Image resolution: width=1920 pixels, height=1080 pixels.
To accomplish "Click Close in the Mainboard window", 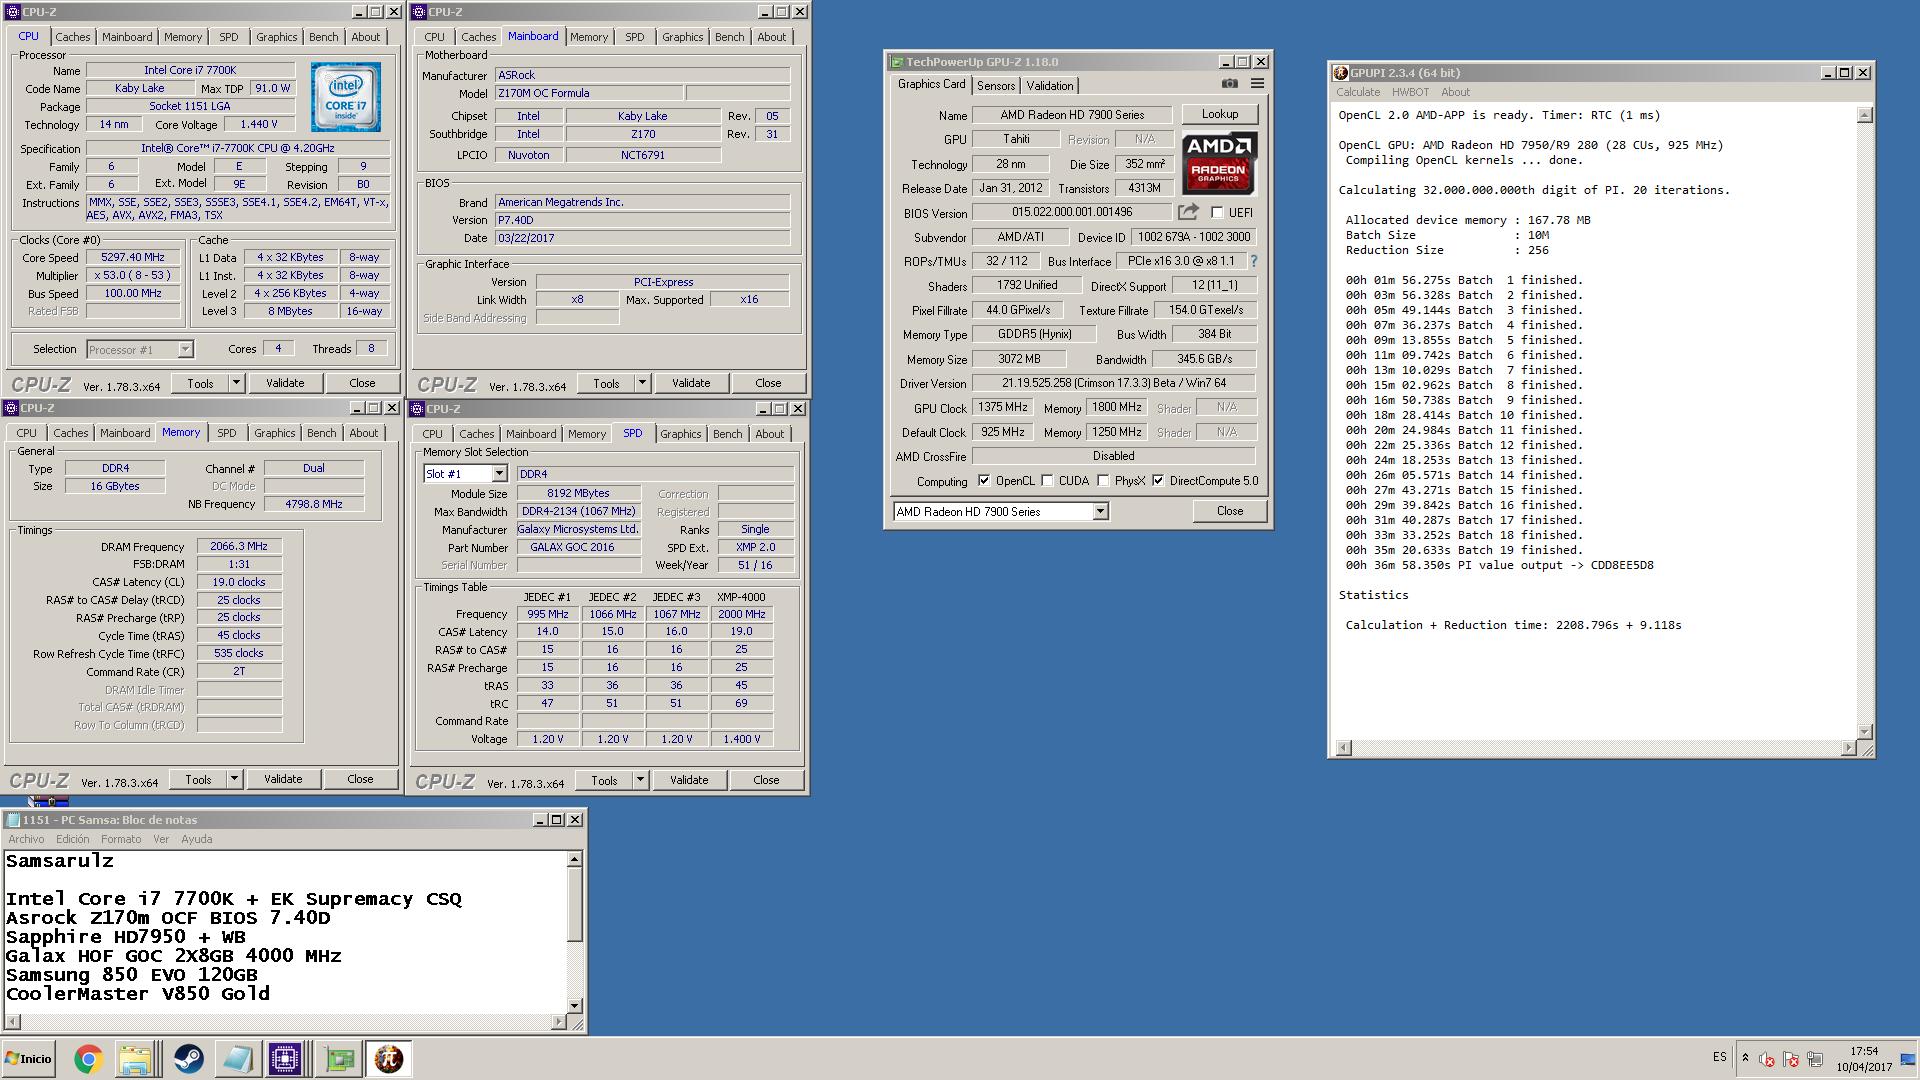I will 768,383.
